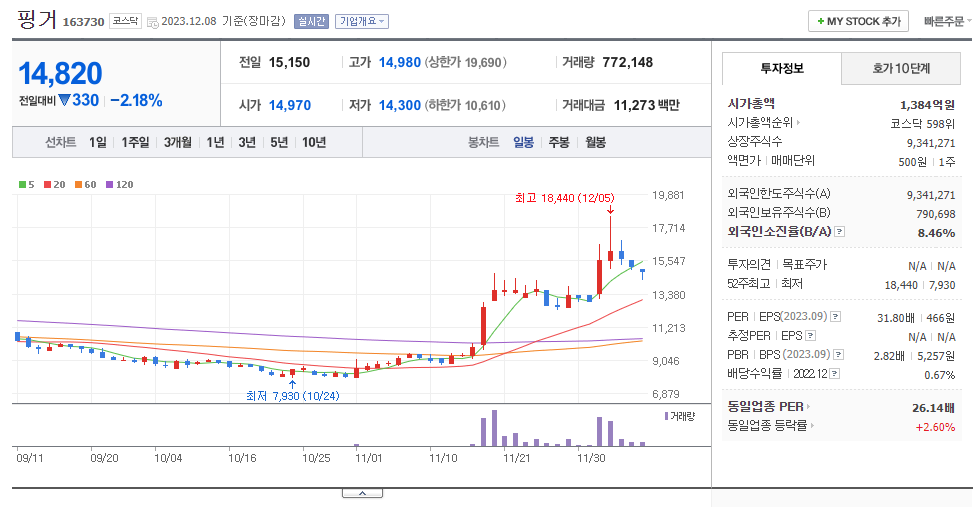Click the MY STOCK 추가 button
Viewport: 977px width, 507px height.
coord(859,21)
